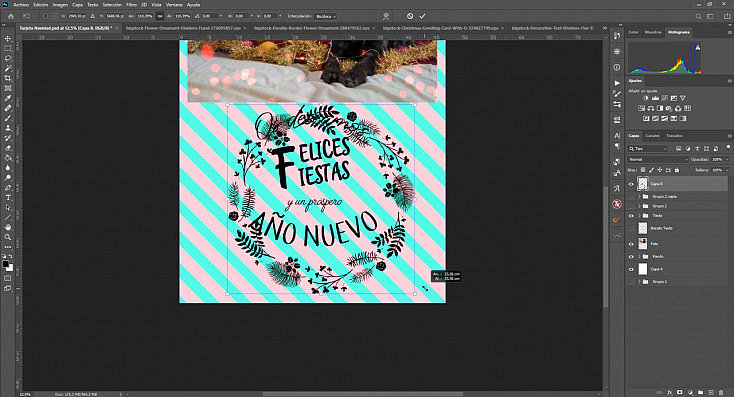The image size is (734, 397).
Task: Select the Crop tool
Action: point(7,78)
